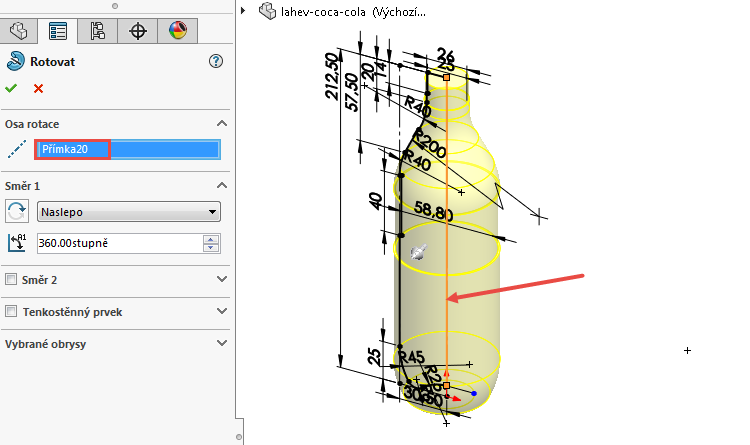The image size is (750, 445).
Task: Cancel Rotovat with red X
Action: 38,89
